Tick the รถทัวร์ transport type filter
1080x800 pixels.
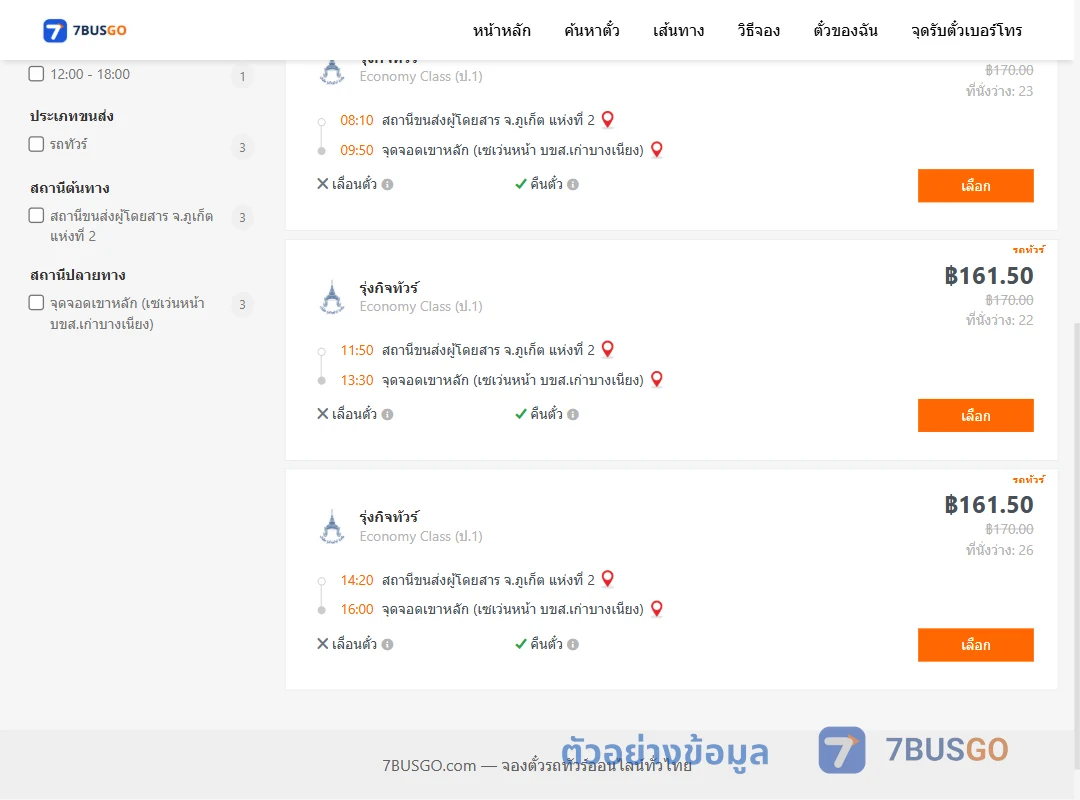[x=37, y=144]
